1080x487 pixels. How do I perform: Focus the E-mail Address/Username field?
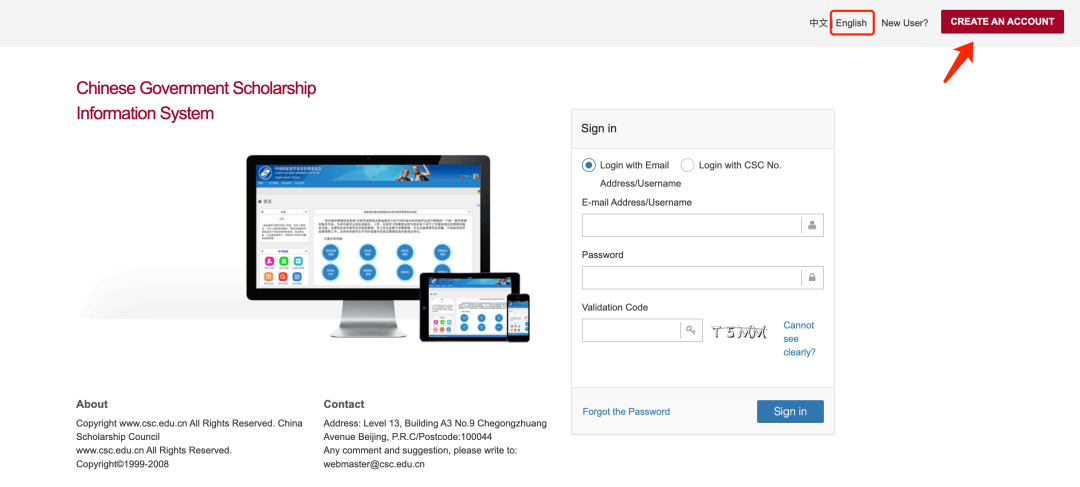703,225
